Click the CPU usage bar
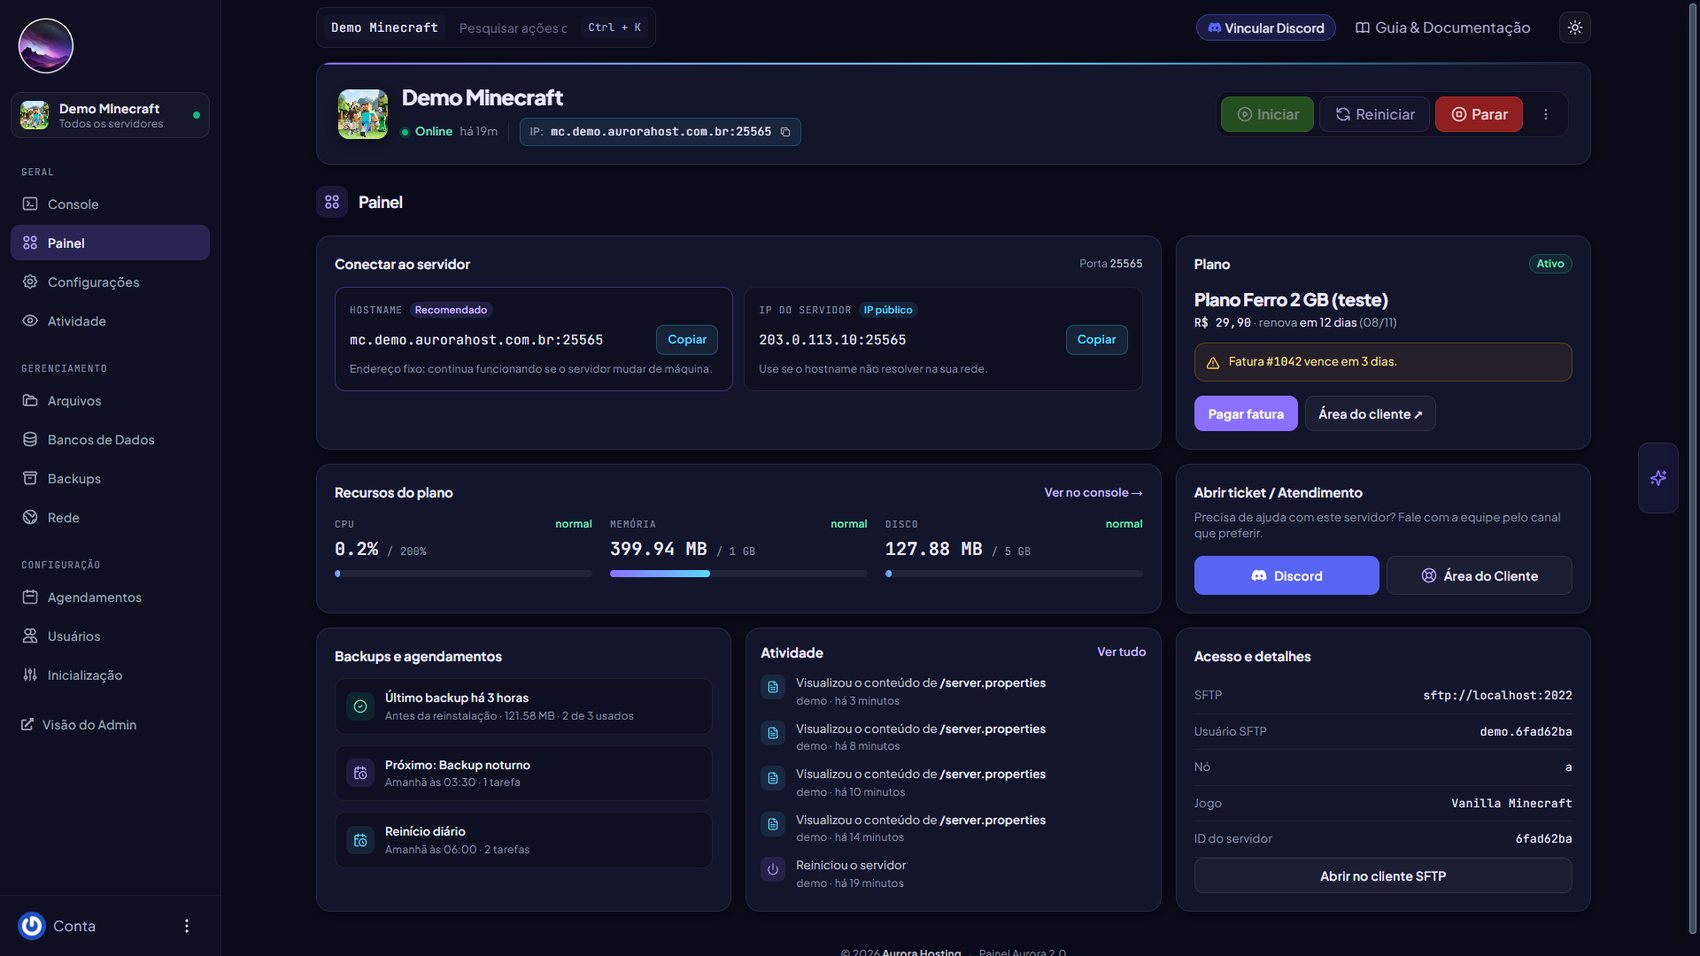Viewport: 1700px width, 956px height. [463, 574]
